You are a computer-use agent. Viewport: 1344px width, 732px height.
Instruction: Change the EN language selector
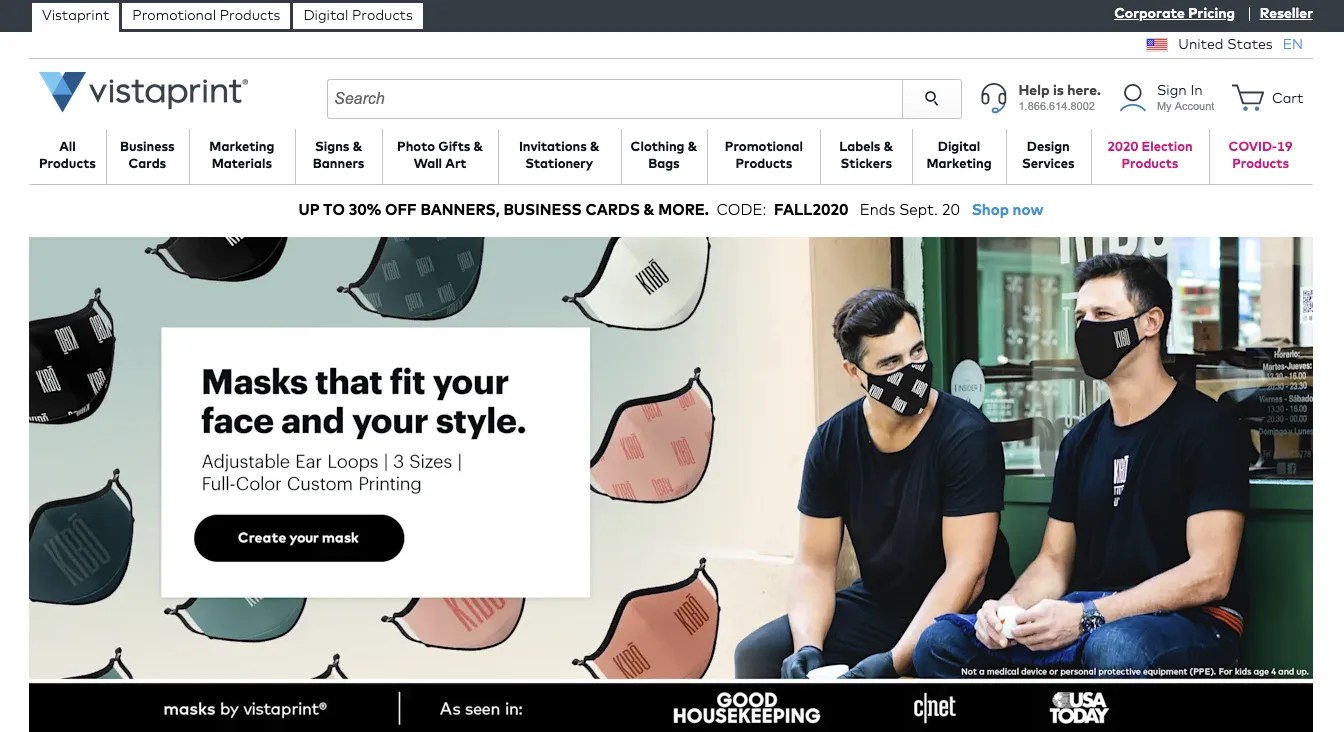1293,44
